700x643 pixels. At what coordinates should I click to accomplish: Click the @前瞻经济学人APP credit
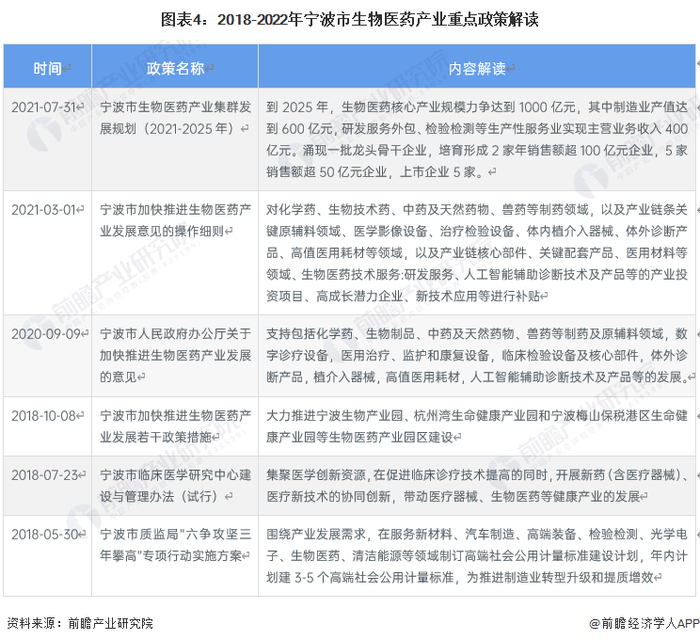[644, 623]
